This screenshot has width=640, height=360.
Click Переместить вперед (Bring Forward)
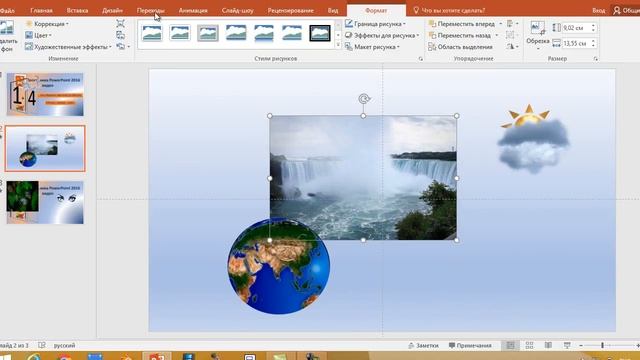(462, 24)
